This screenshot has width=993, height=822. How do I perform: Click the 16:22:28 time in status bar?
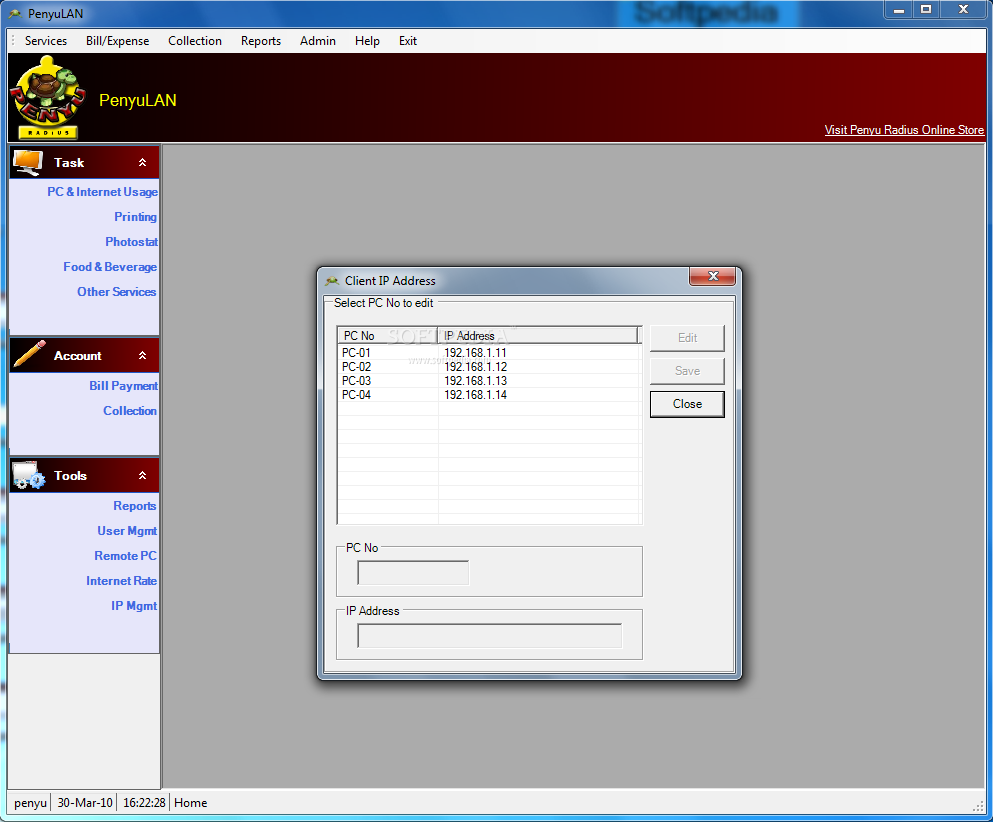(x=144, y=803)
